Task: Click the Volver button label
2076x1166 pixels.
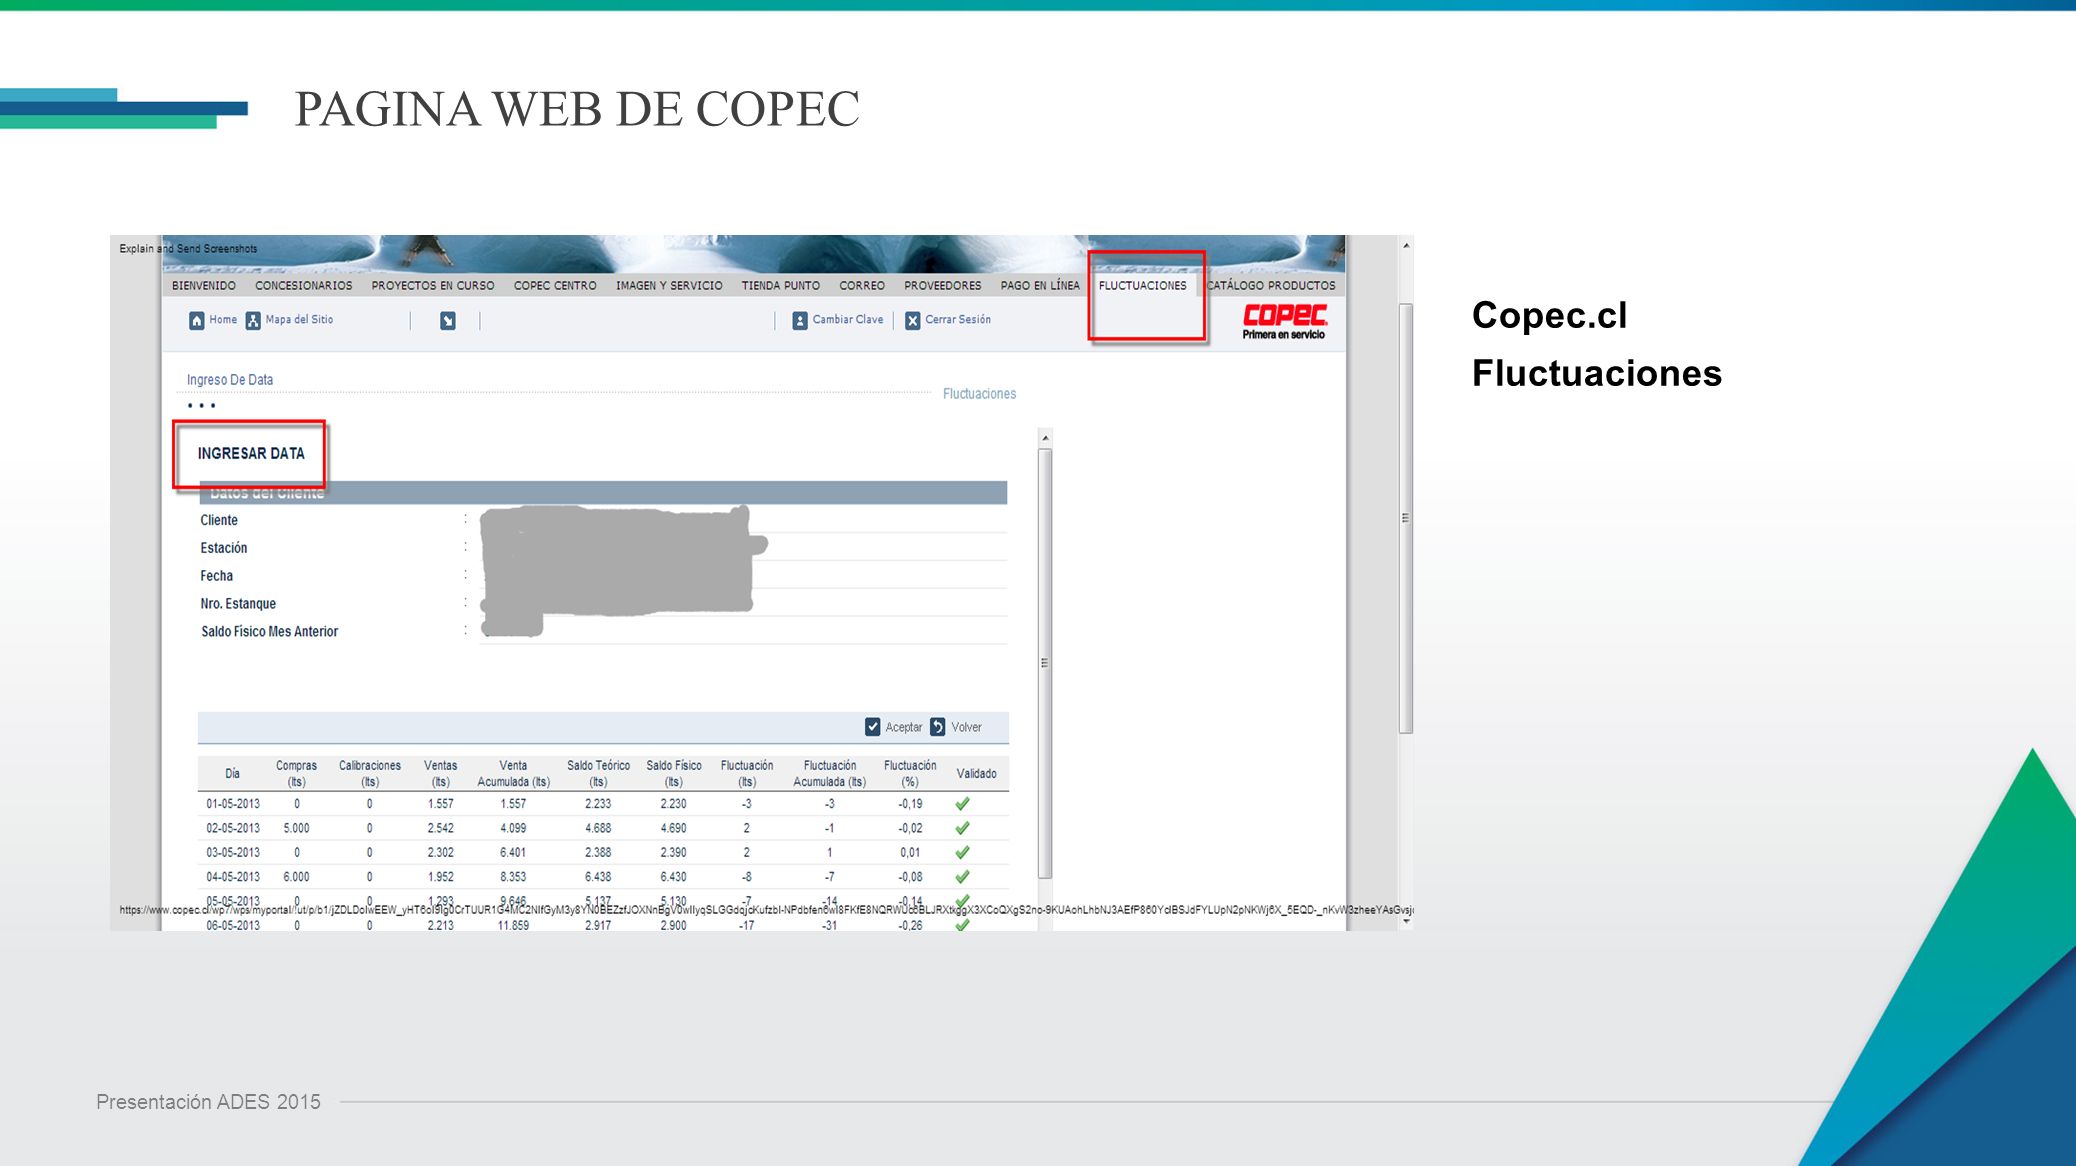Action: tap(966, 728)
